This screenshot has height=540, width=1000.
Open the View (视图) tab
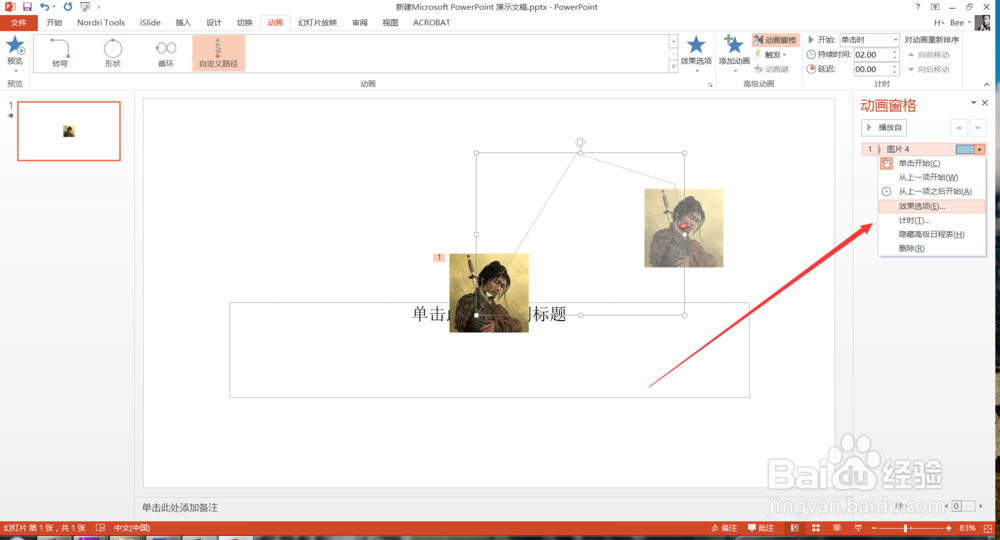(390, 22)
